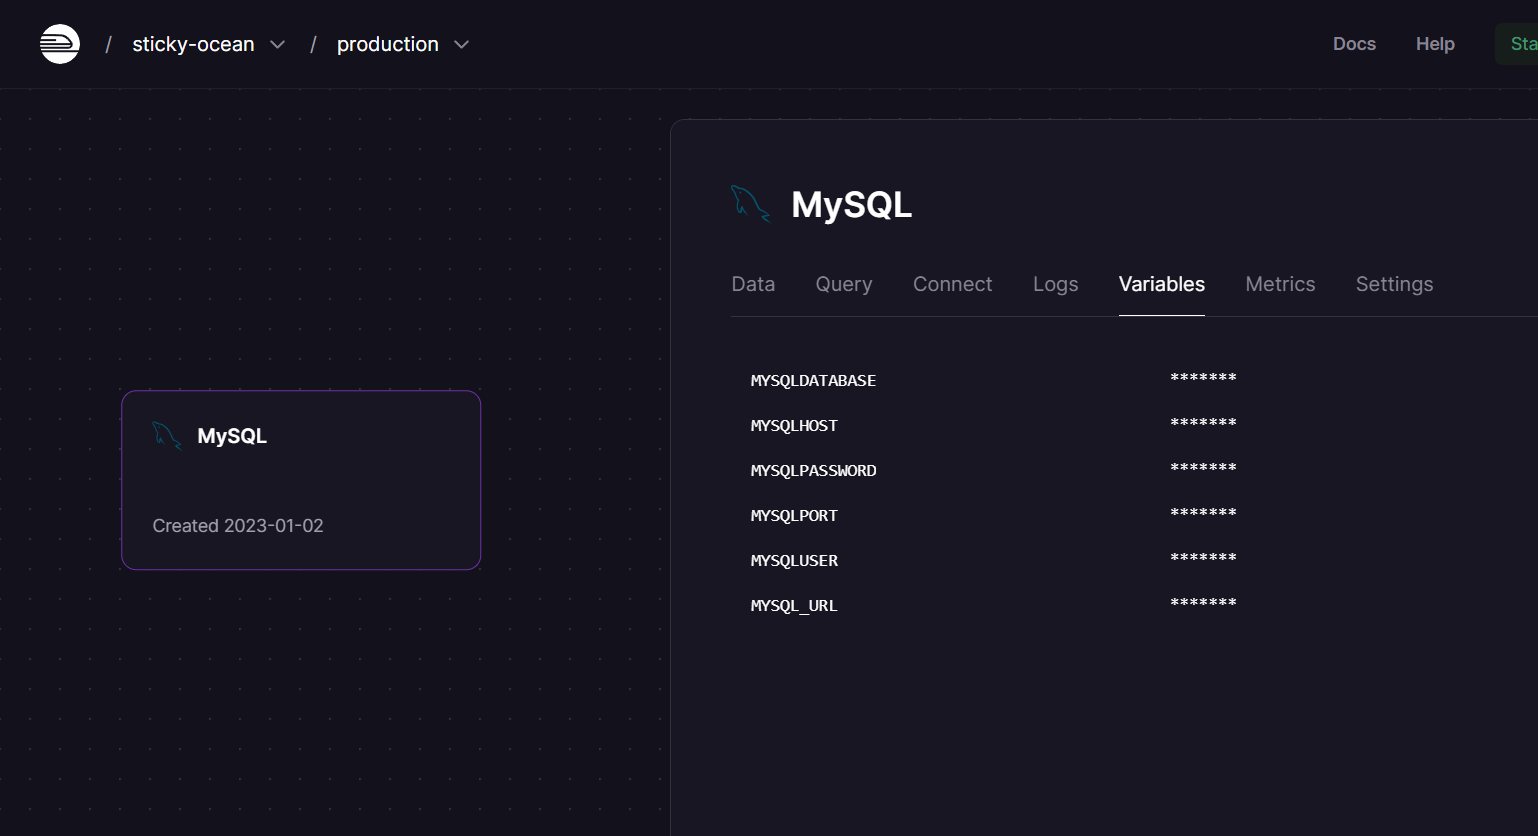Open the Help link
Image resolution: width=1538 pixels, height=836 pixels.
point(1435,44)
